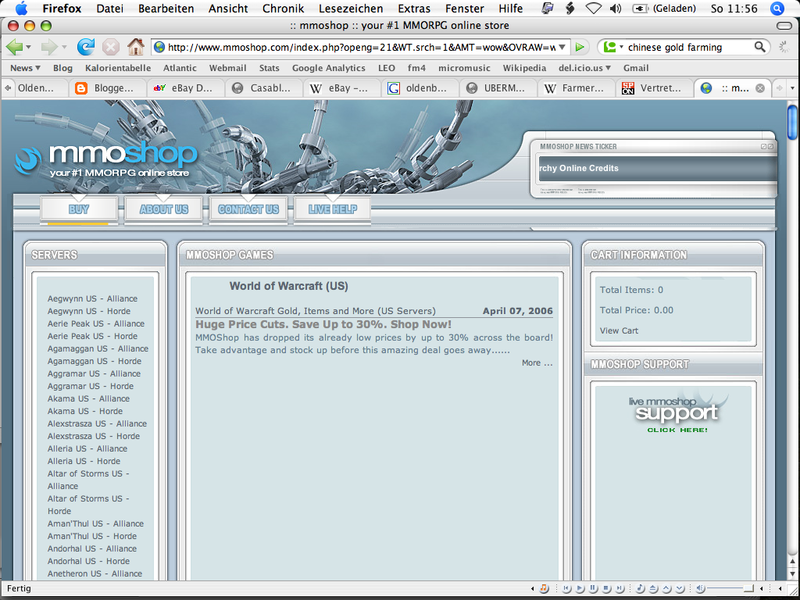Image resolution: width=800 pixels, height=600 pixels.
Task: Open the Chronik menu
Action: (283, 9)
